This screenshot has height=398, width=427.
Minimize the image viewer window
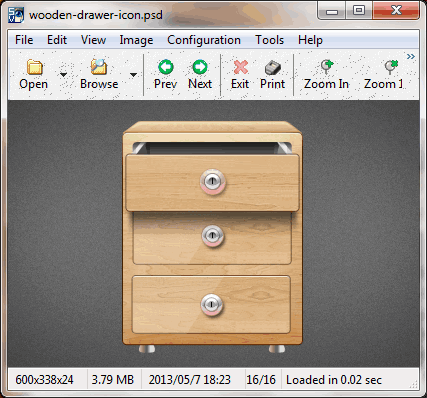coord(332,11)
